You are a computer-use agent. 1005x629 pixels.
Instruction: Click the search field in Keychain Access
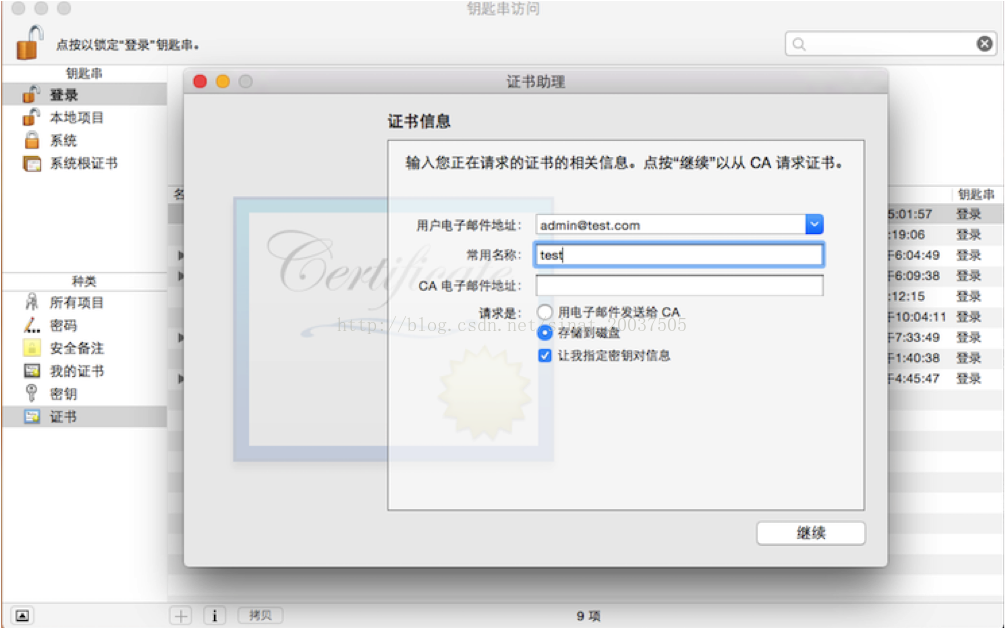pyautogui.click(x=891, y=44)
